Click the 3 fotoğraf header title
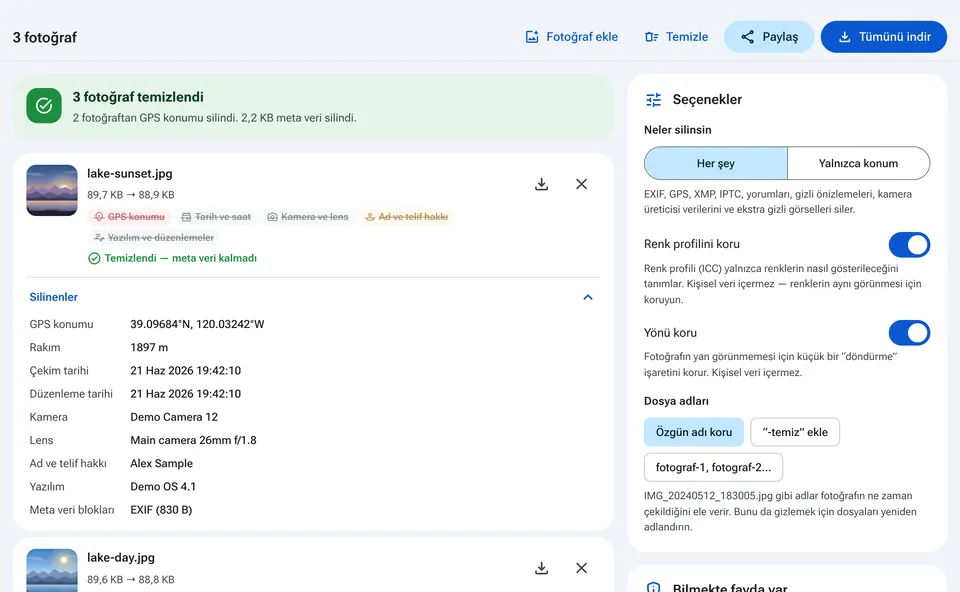Screen dimensions: 960x592 pyautogui.click(x=45, y=37)
